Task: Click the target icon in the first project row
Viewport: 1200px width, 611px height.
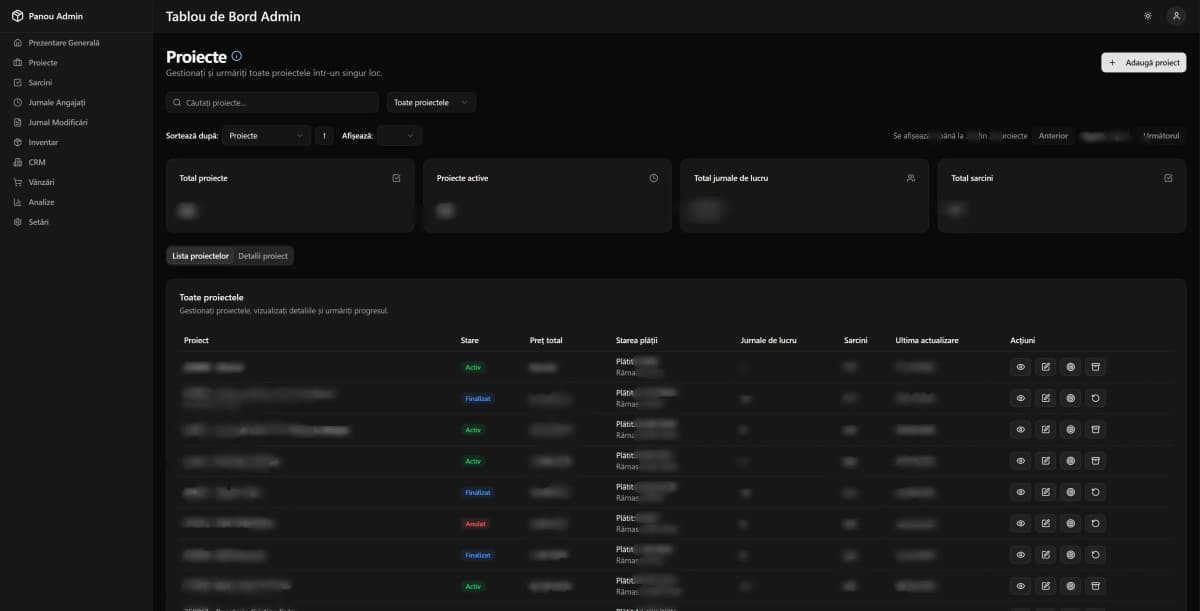Action: click(1070, 367)
